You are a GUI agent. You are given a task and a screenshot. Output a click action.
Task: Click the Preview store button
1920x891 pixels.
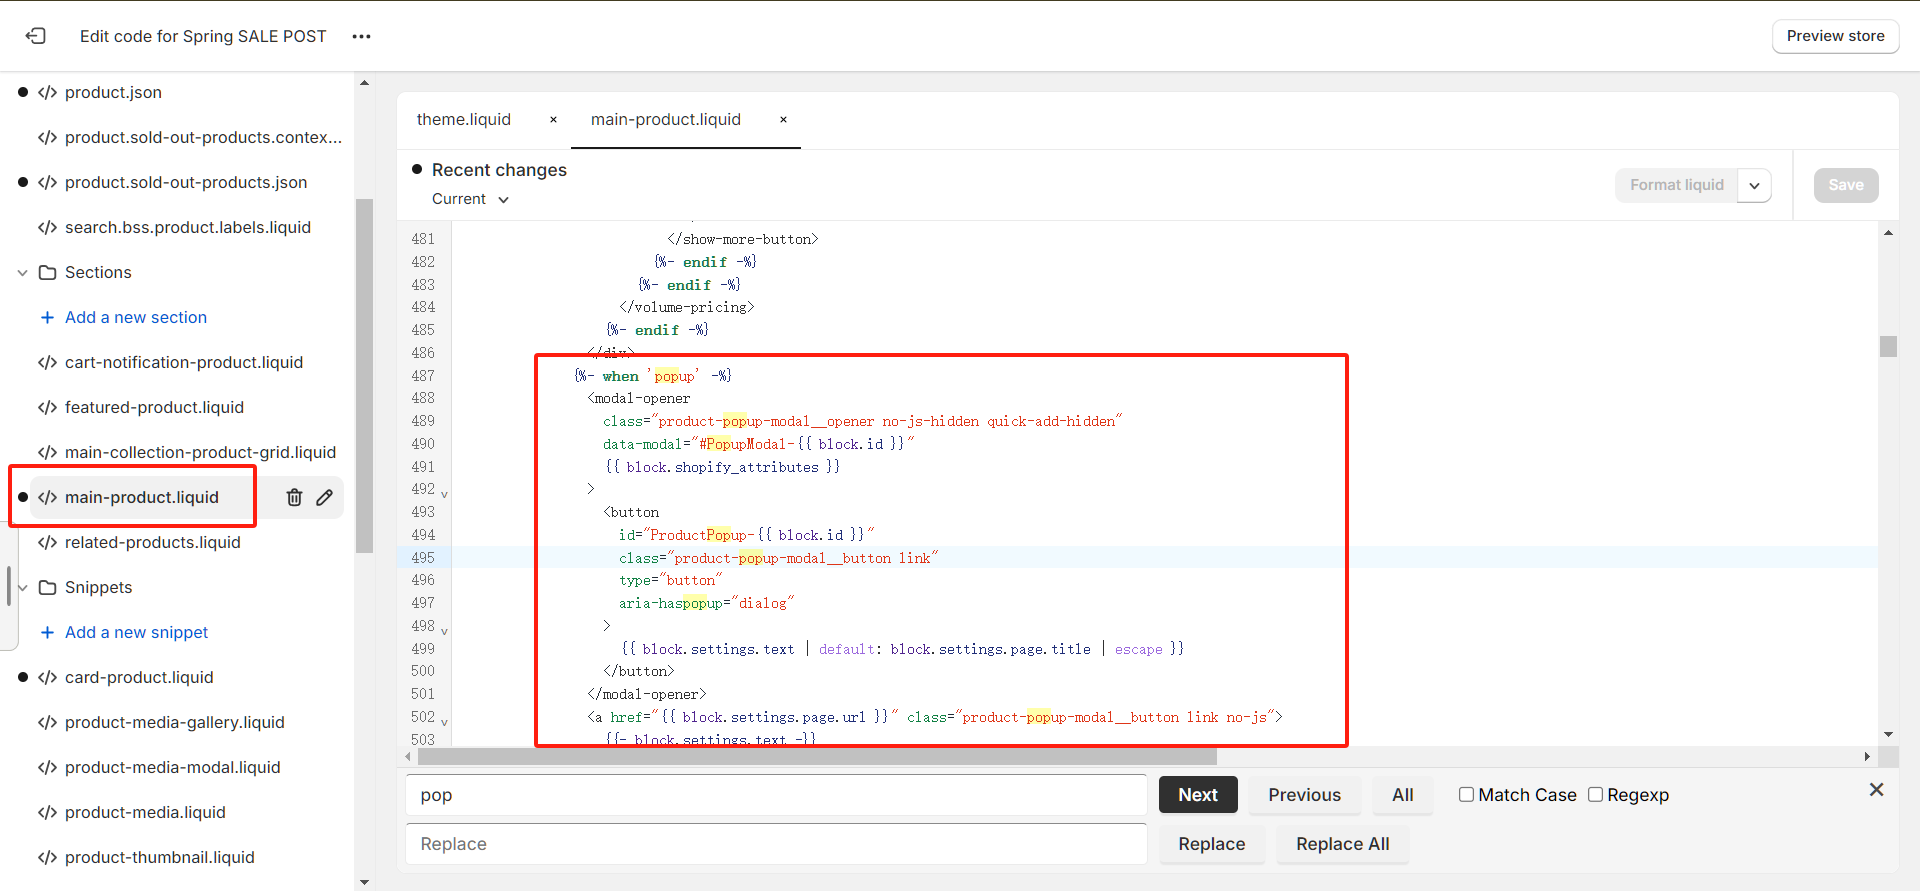tap(1835, 36)
